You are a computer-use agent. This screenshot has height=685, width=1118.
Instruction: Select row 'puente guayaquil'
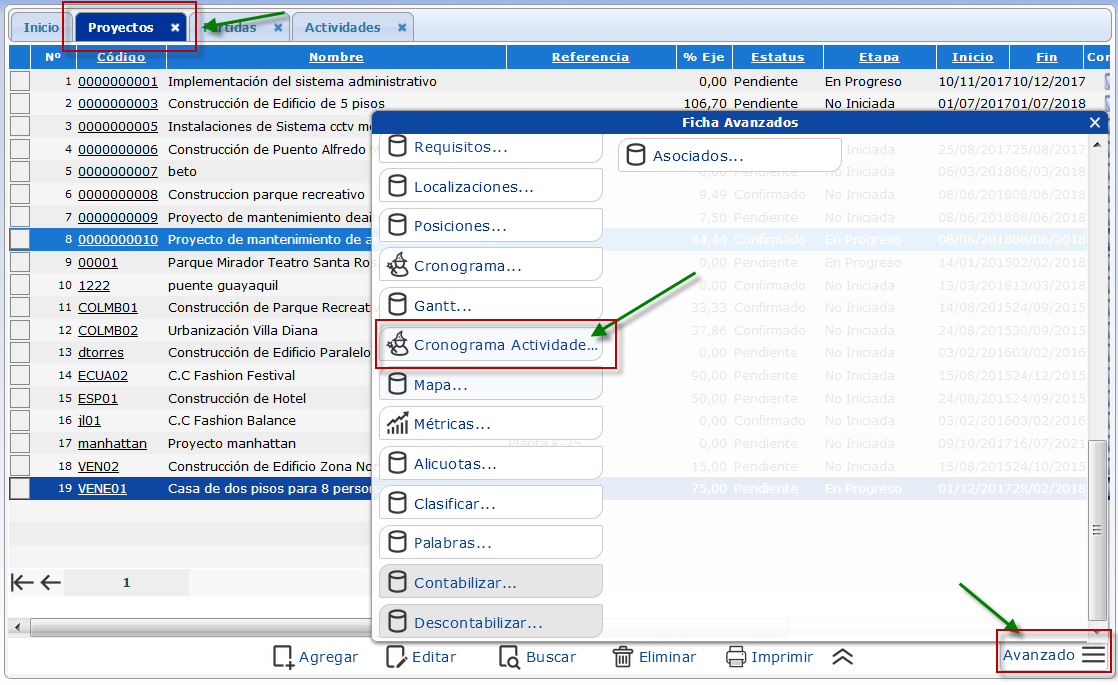222,285
